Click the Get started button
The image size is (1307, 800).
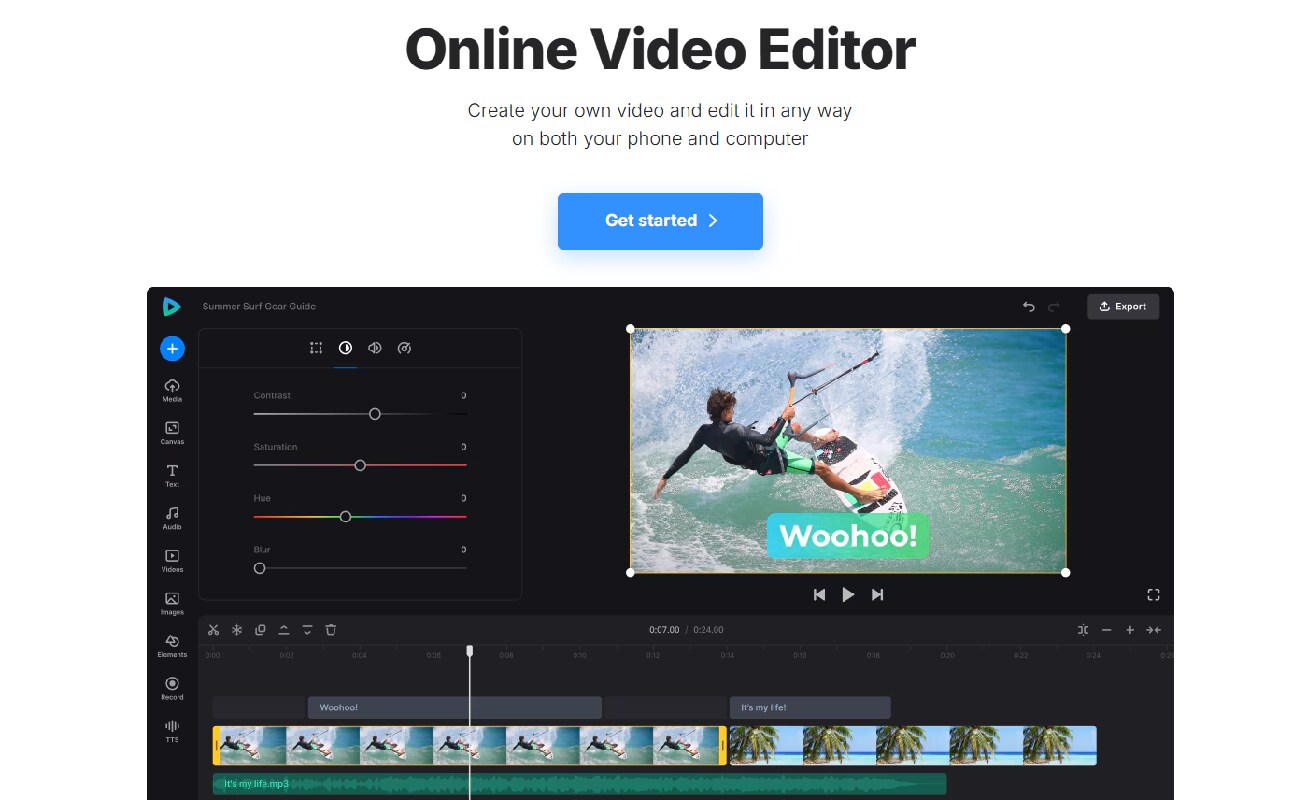pos(659,221)
